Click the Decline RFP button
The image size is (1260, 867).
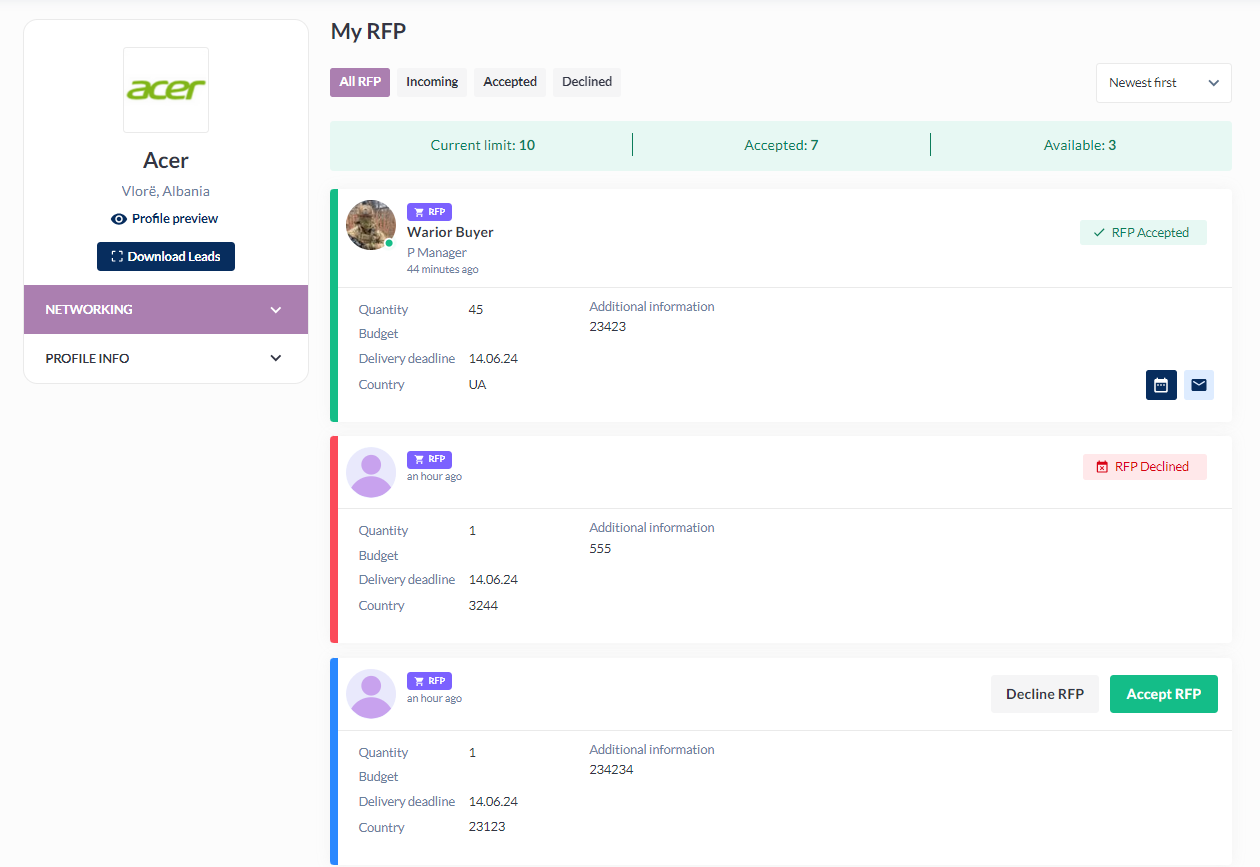click(x=1044, y=694)
